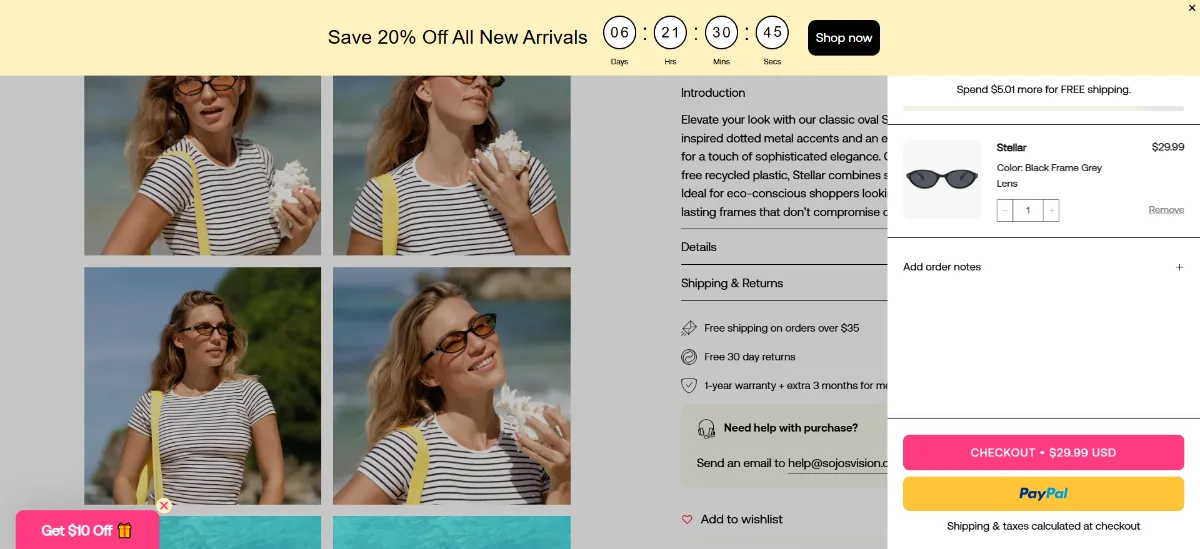Click the quantity input field in cart

[x=1028, y=210]
